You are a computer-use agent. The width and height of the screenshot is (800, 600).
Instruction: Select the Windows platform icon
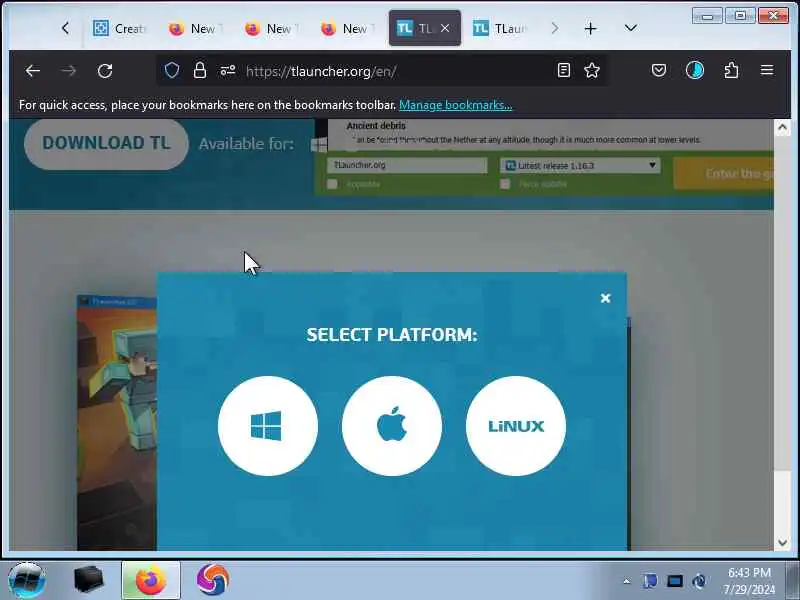point(268,426)
